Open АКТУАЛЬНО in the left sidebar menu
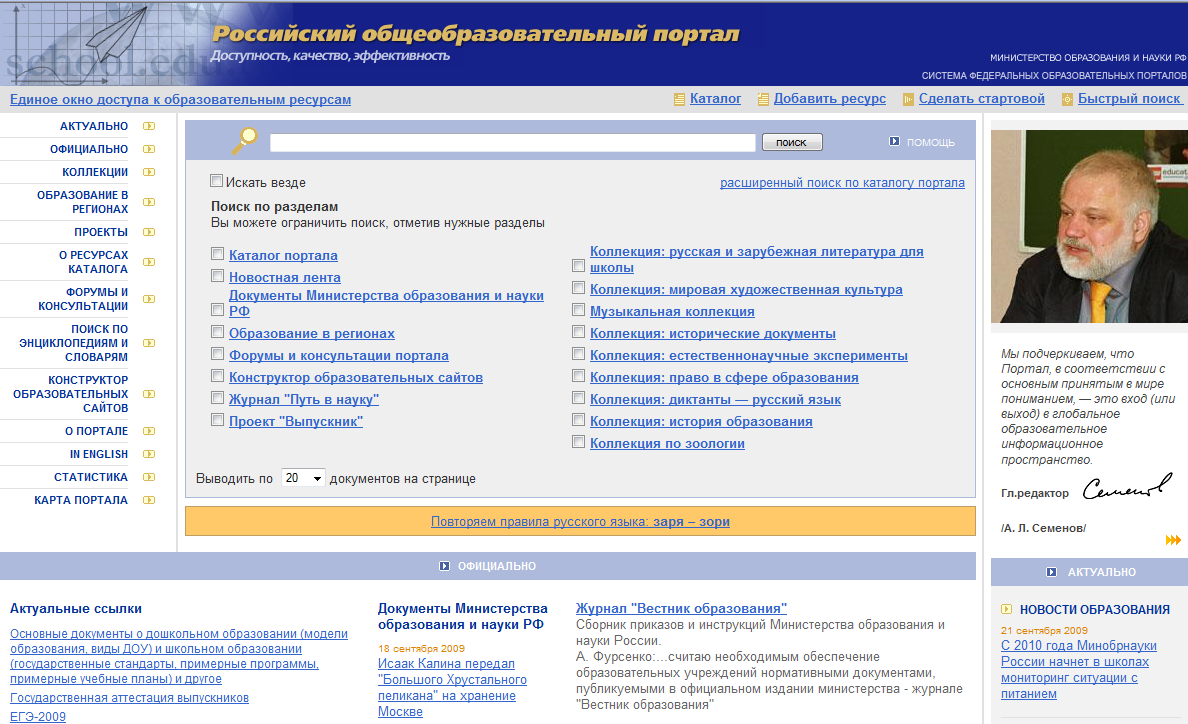This screenshot has width=1188, height=724. click(x=94, y=126)
